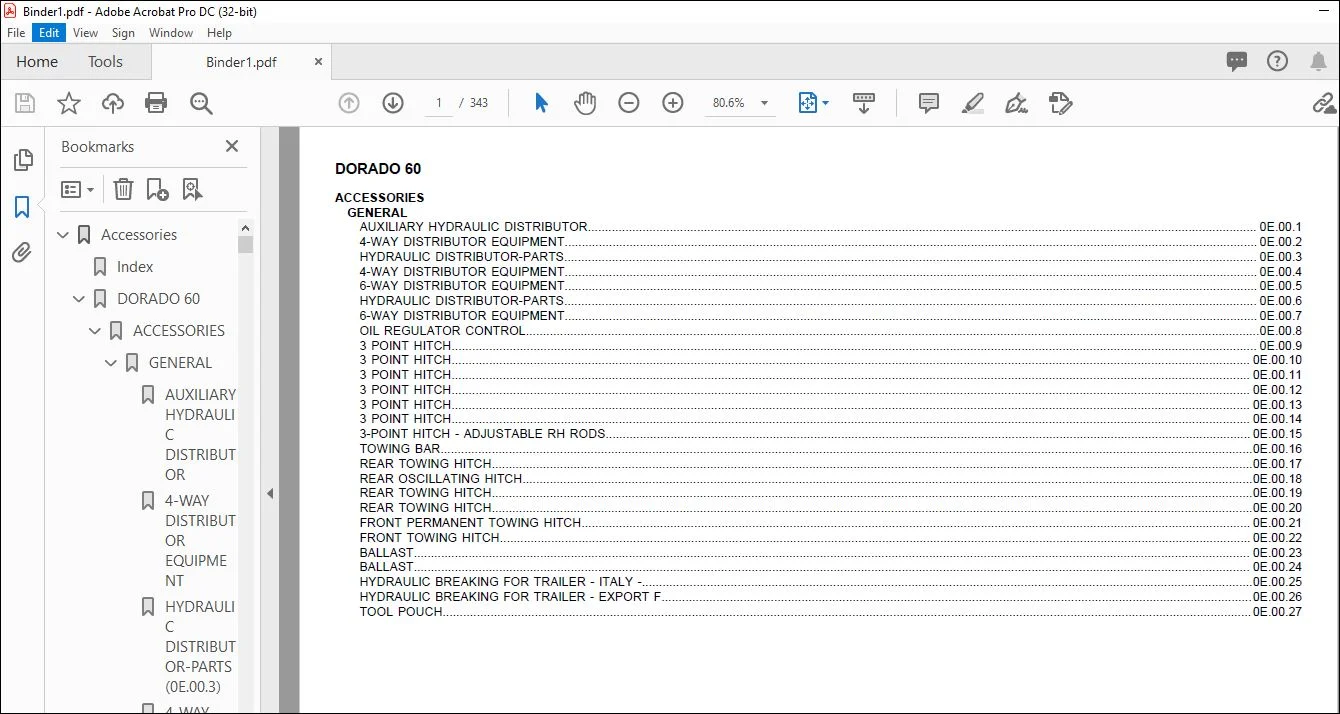Collapse the ACCESSORIES sub-bookmark
The image size is (1340, 714).
coord(95,331)
